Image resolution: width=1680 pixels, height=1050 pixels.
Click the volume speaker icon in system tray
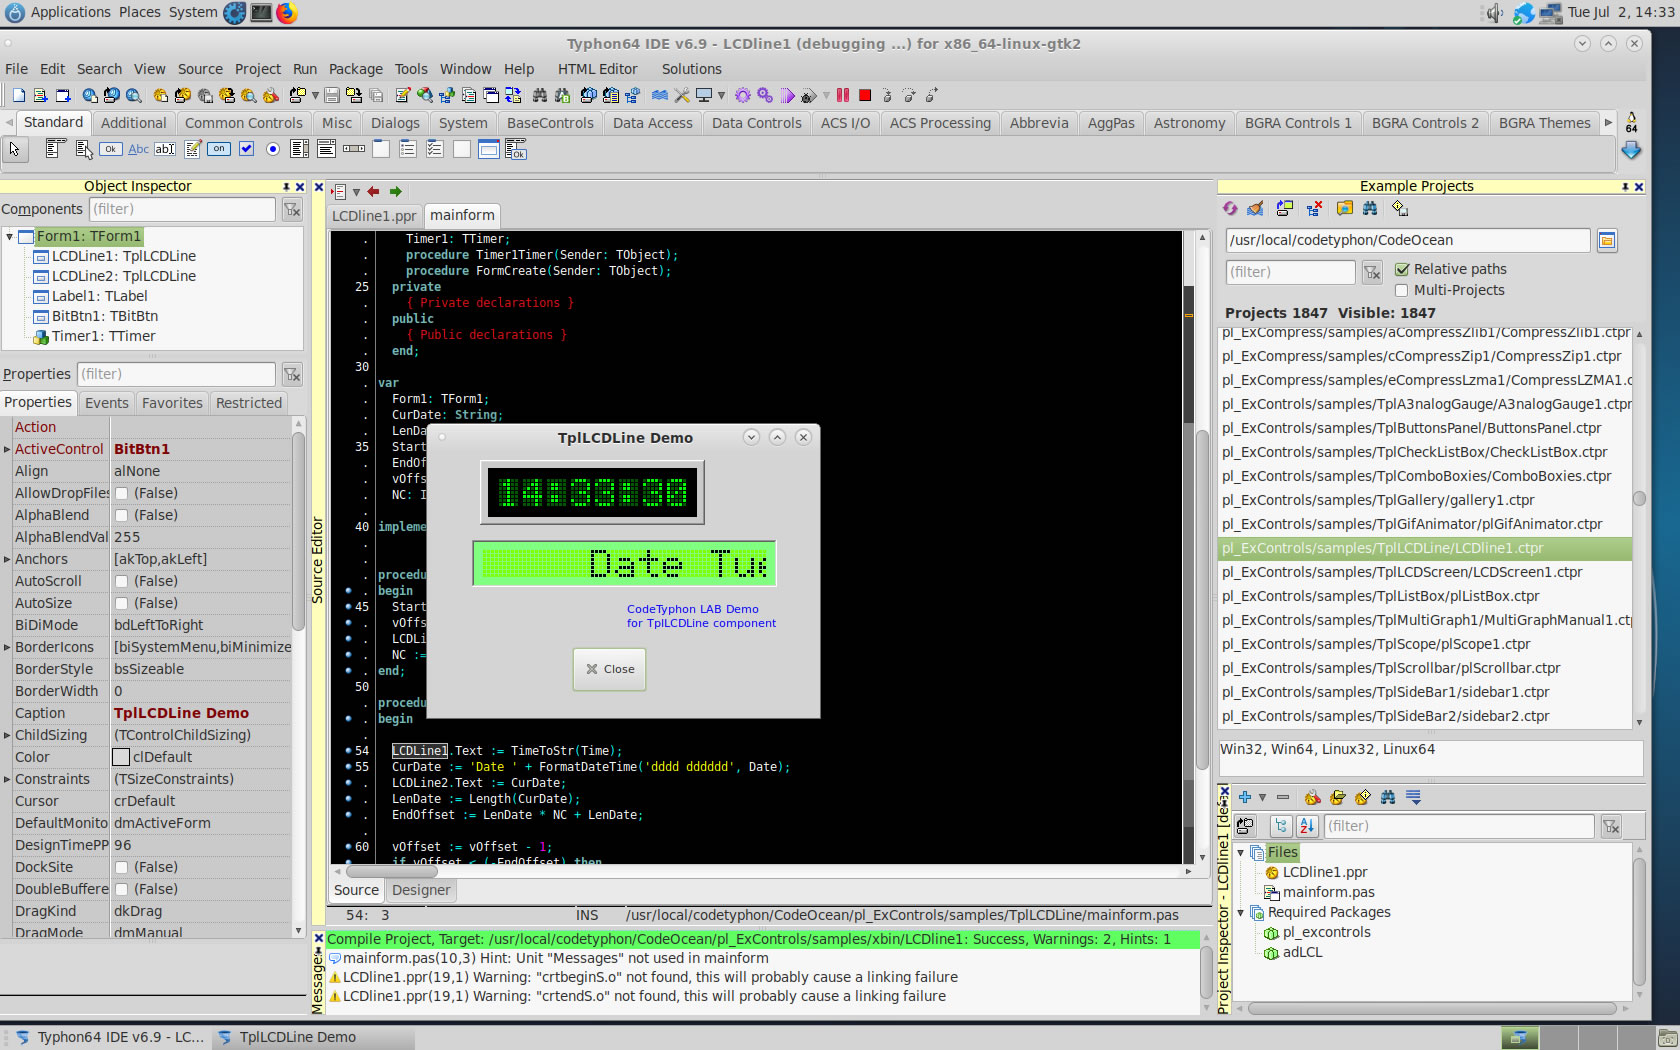pyautogui.click(x=1494, y=13)
